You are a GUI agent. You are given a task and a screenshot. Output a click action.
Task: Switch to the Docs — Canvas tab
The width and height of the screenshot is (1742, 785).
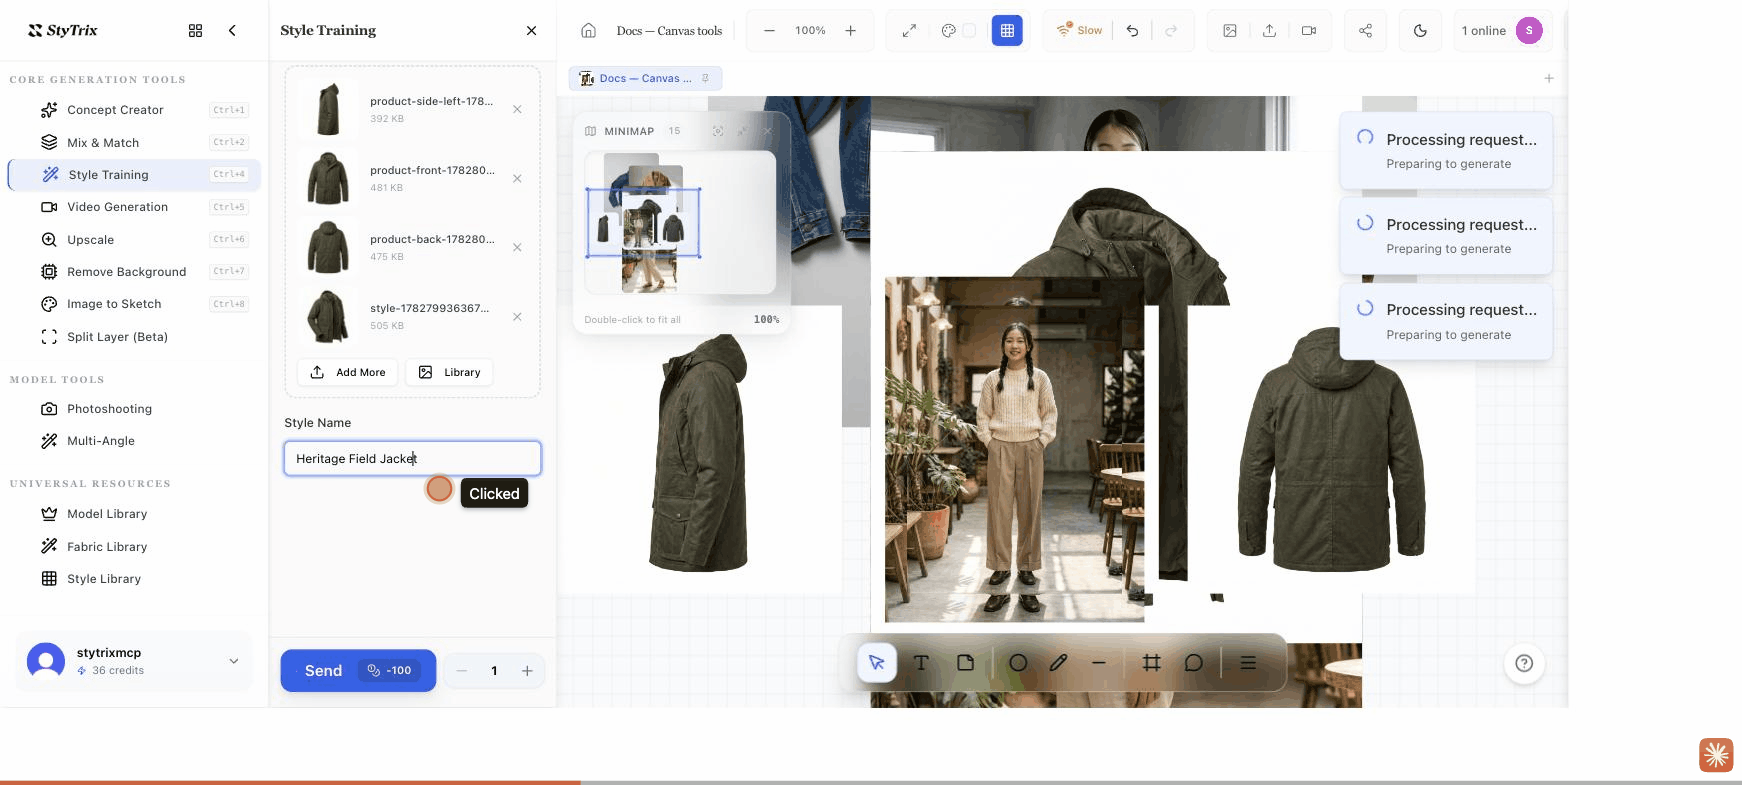(645, 78)
